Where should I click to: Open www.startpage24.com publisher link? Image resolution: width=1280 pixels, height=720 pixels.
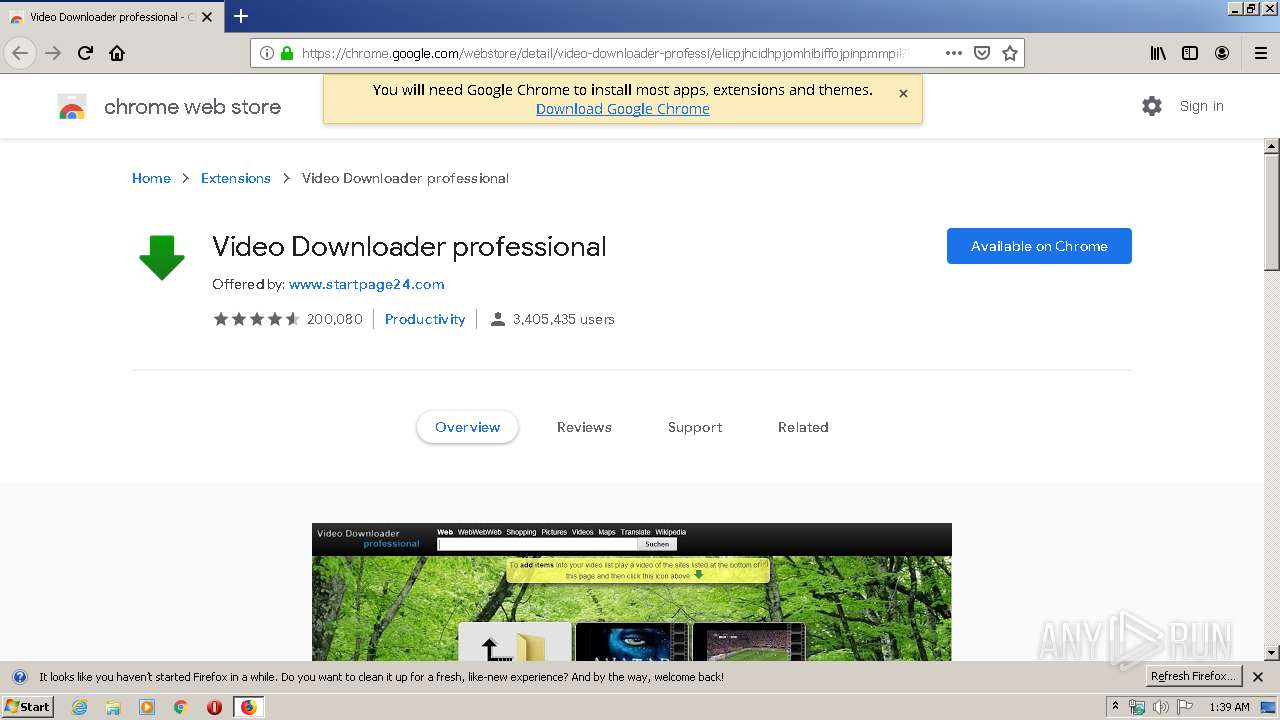click(x=367, y=284)
